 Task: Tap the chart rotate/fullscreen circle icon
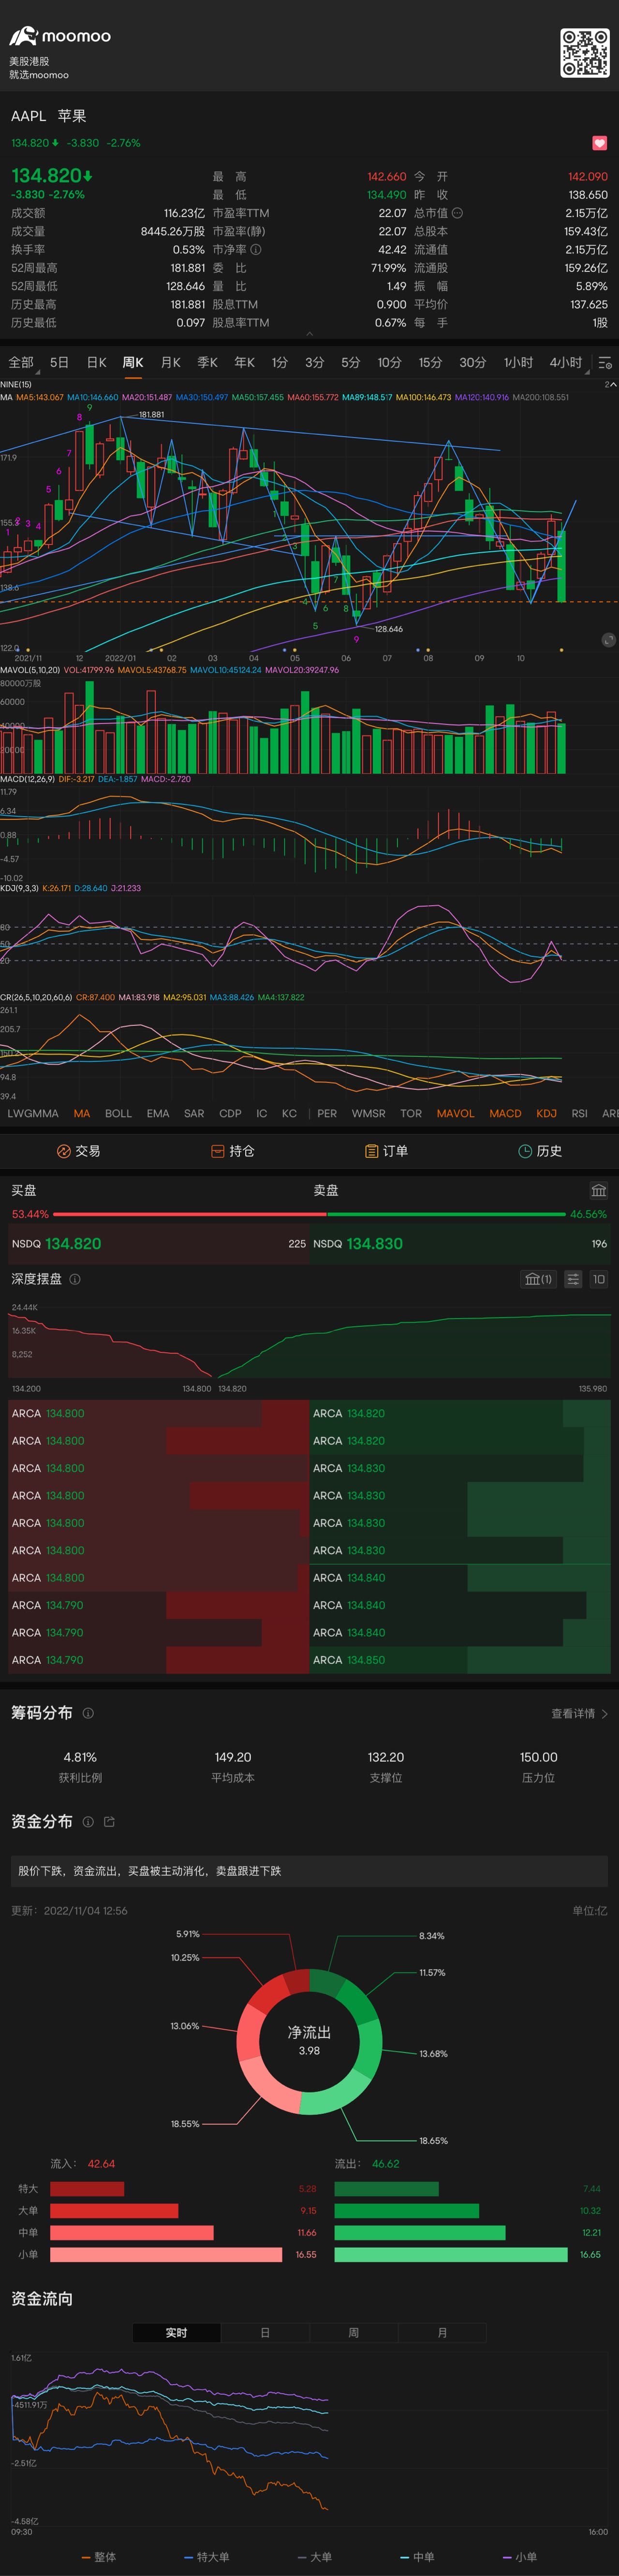[608, 640]
